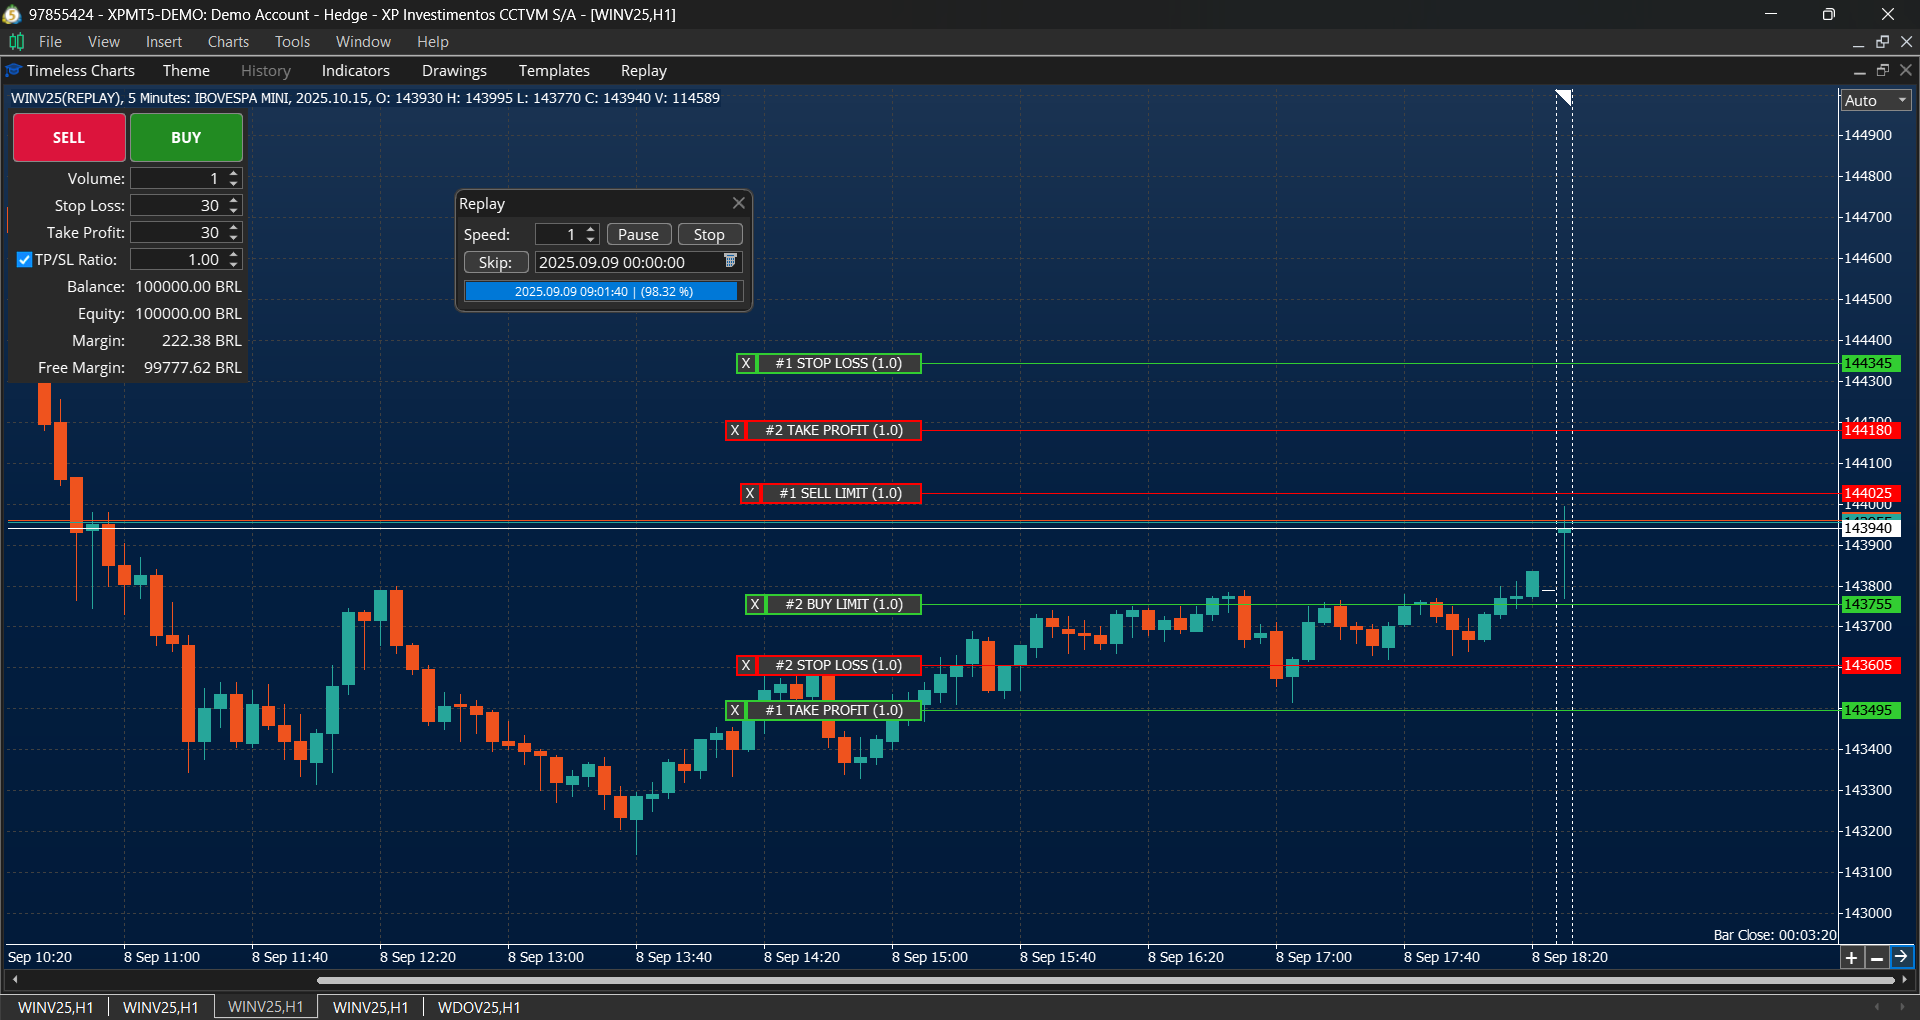
Task: Open the Charts menu
Action: [x=228, y=41]
